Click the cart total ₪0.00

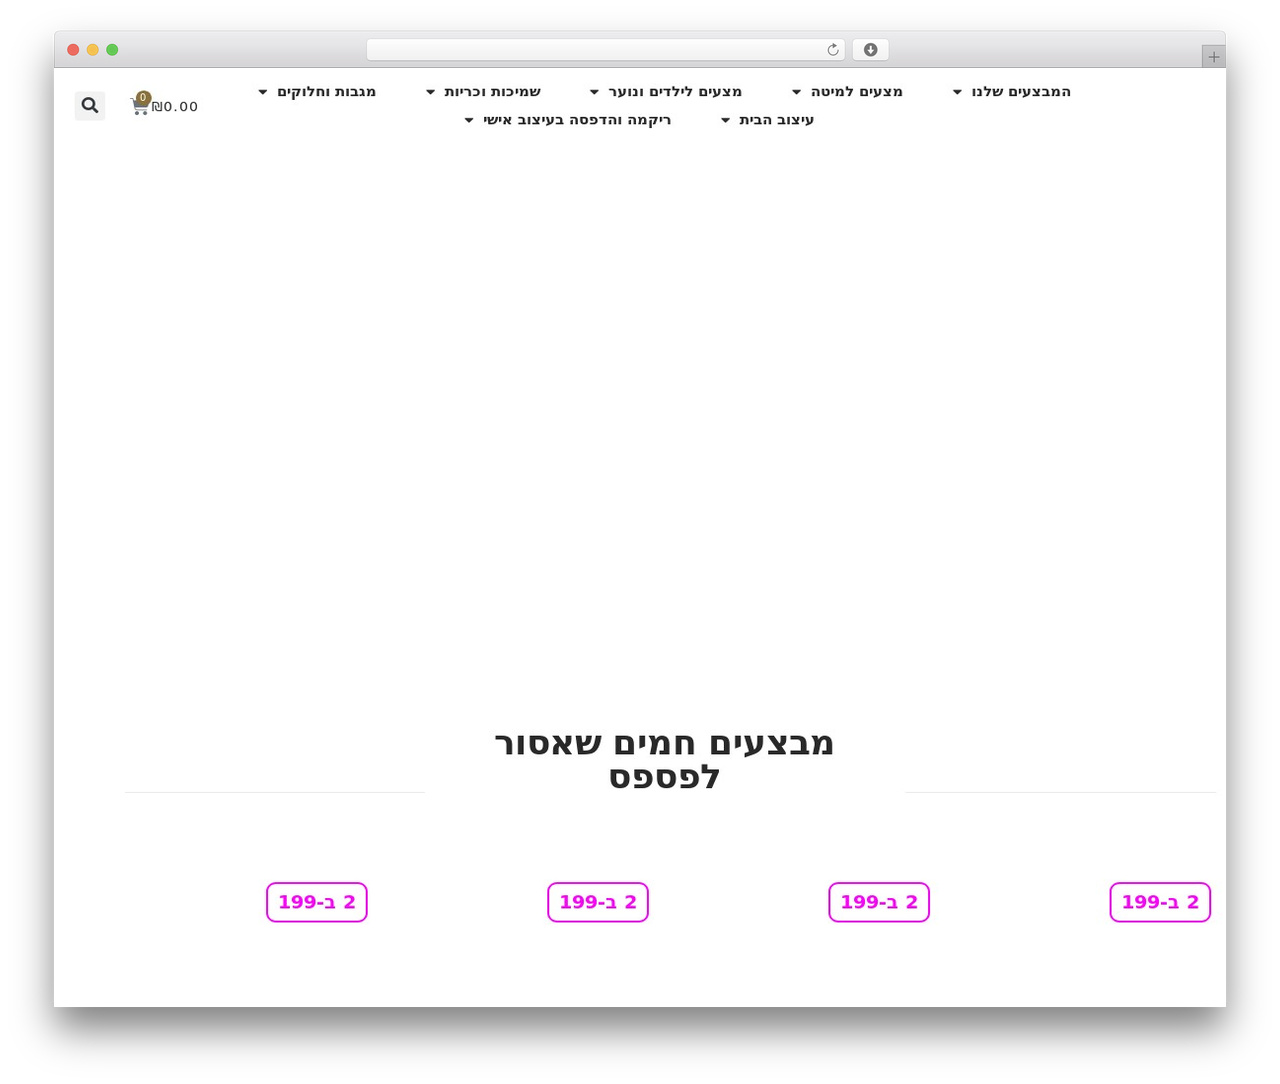[175, 107]
